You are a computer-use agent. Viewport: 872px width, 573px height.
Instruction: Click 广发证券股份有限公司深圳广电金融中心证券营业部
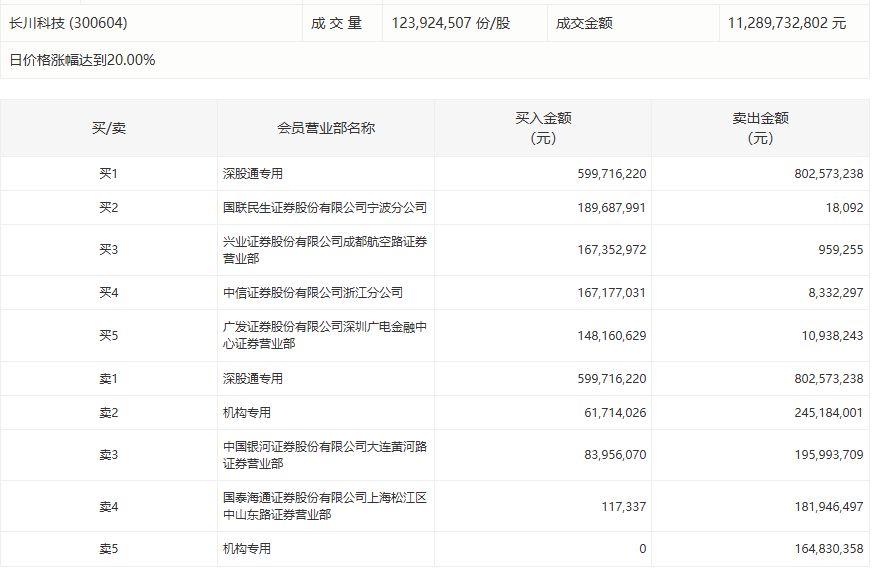[x=325, y=335]
